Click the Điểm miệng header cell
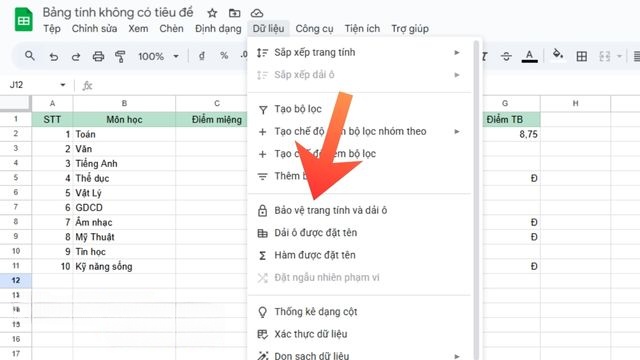Screen dimensions: 640x360 [211, 119]
